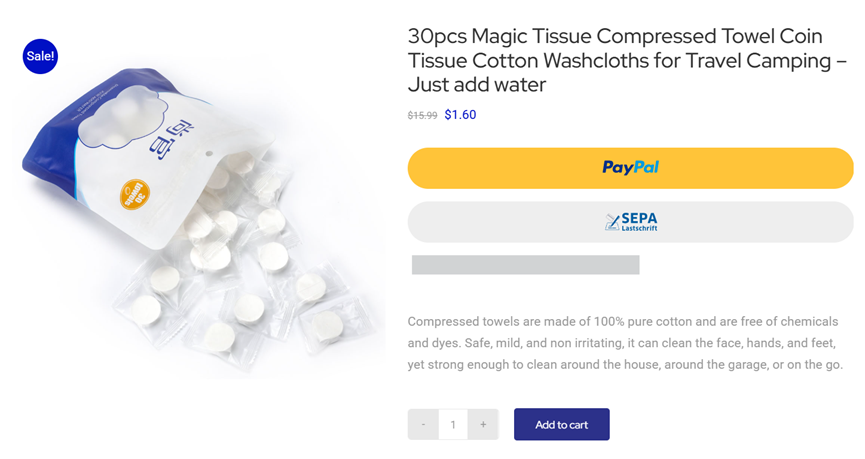
Task: Click the quantity input field
Action: click(453, 425)
